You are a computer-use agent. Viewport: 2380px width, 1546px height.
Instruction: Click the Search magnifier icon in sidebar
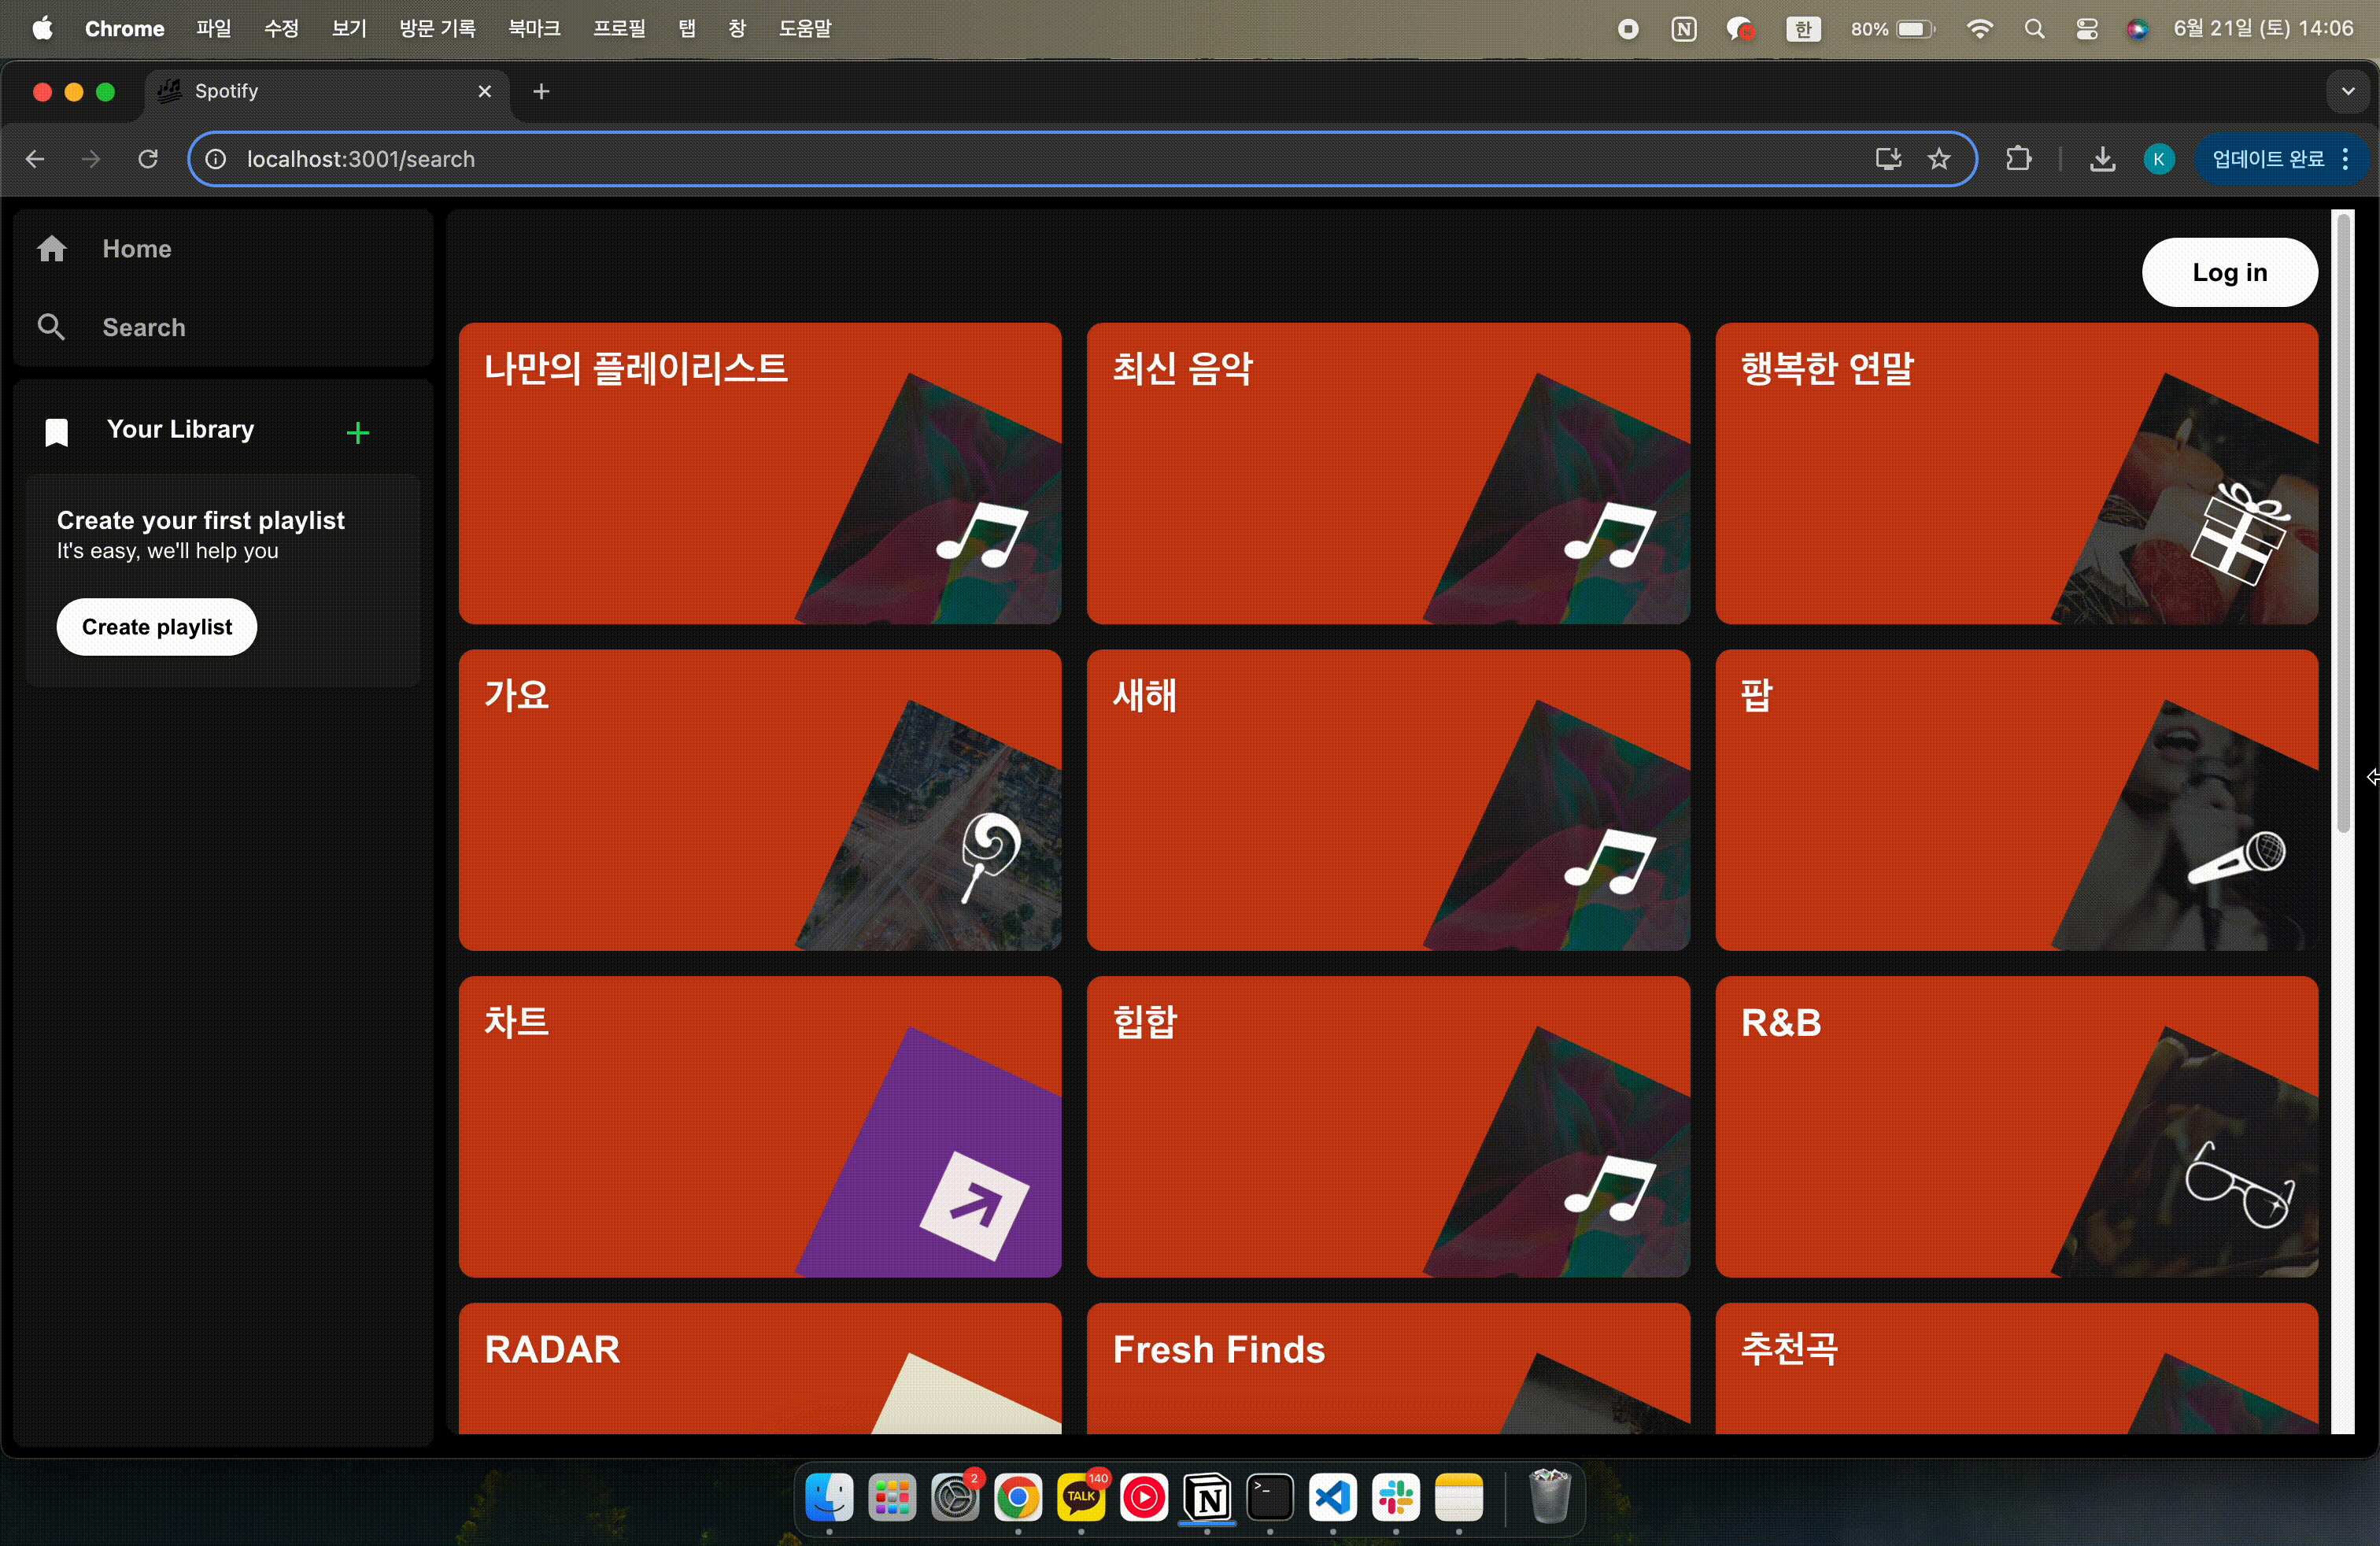(51, 327)
